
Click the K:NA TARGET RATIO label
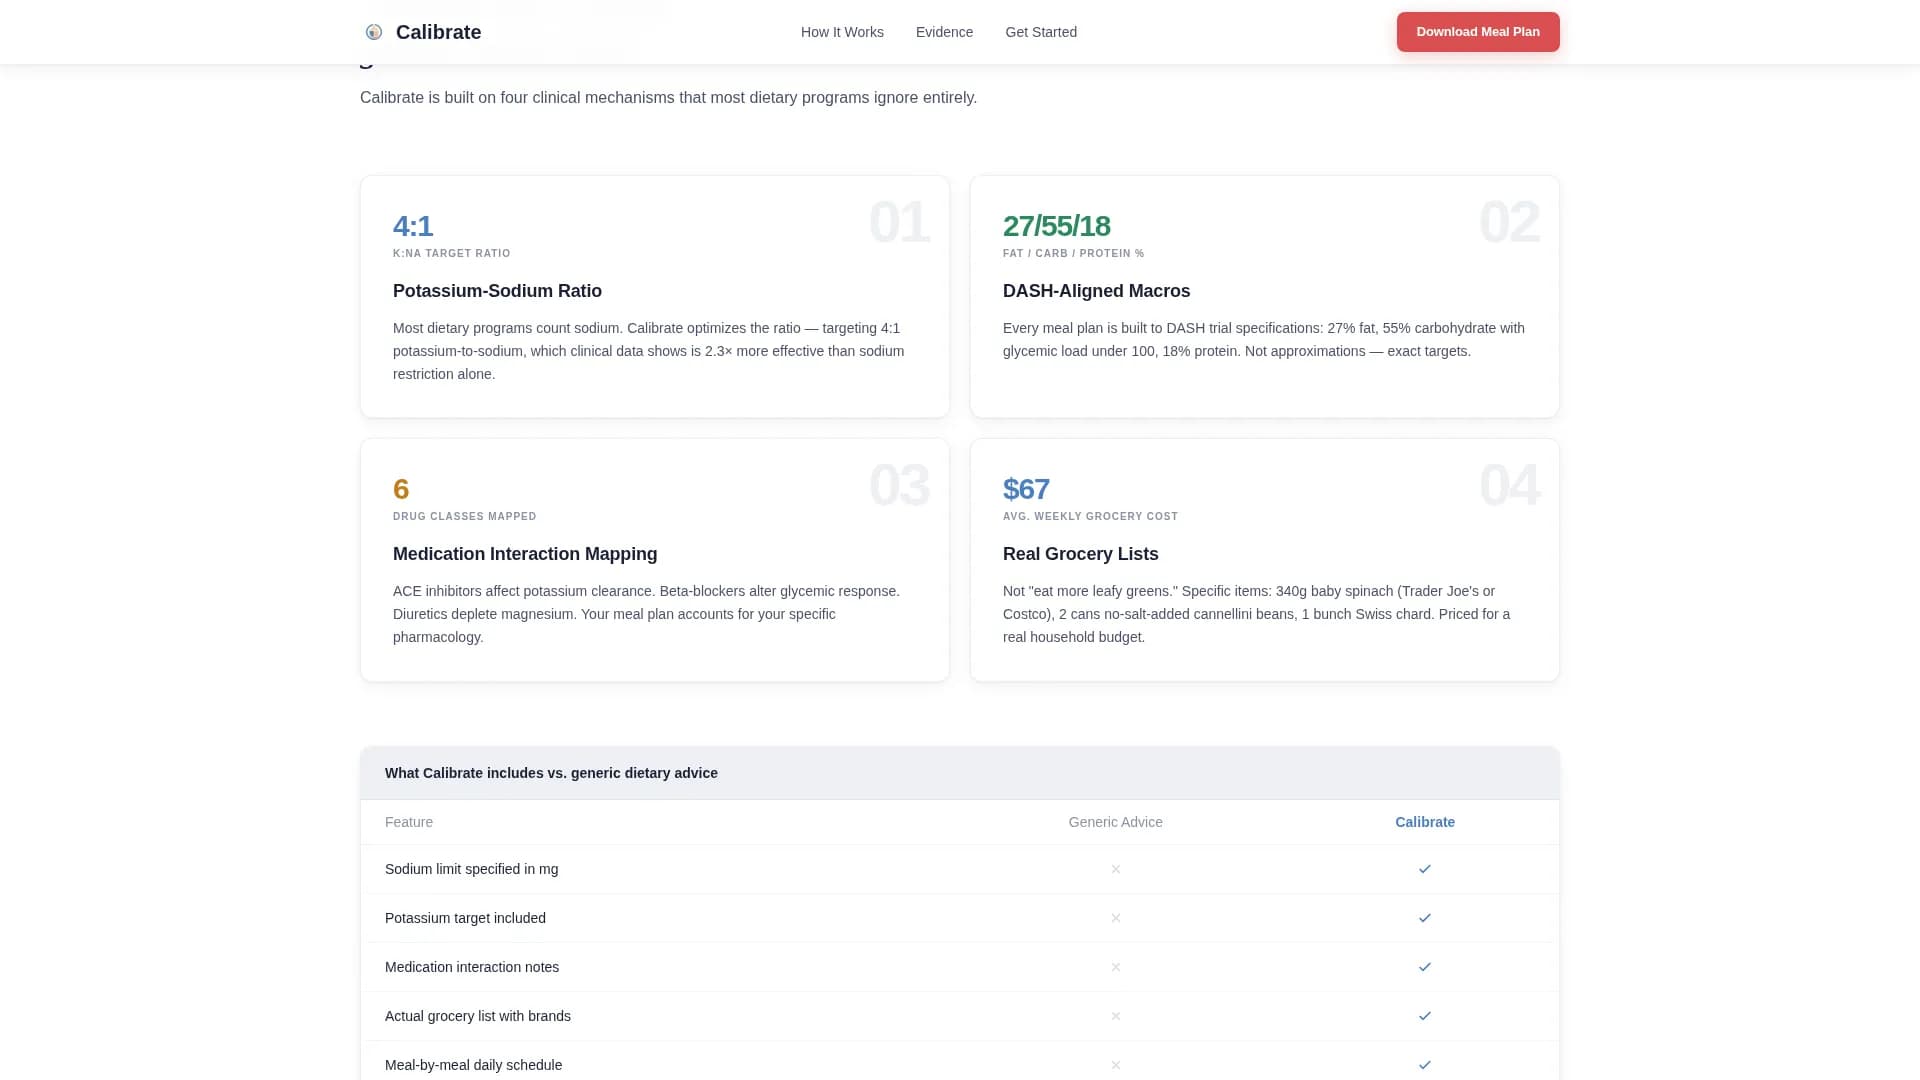tap(452, 254)
